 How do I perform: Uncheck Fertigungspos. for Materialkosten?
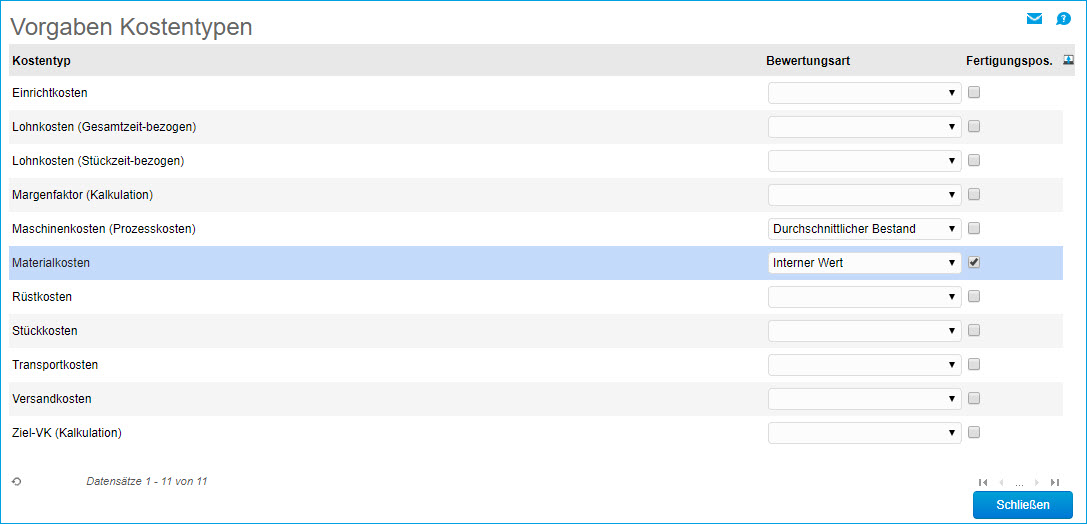974,263
